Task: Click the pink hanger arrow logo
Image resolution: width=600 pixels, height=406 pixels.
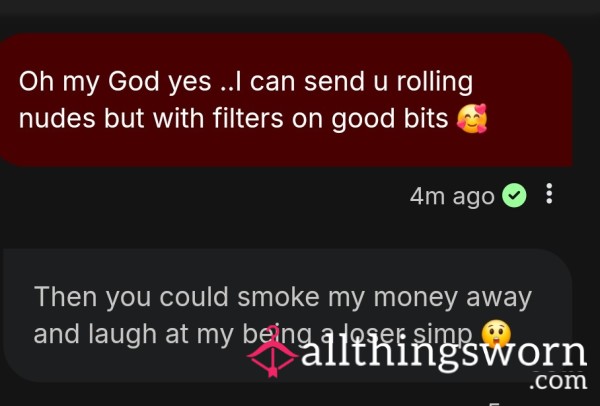Action: (x=272, y=352)
